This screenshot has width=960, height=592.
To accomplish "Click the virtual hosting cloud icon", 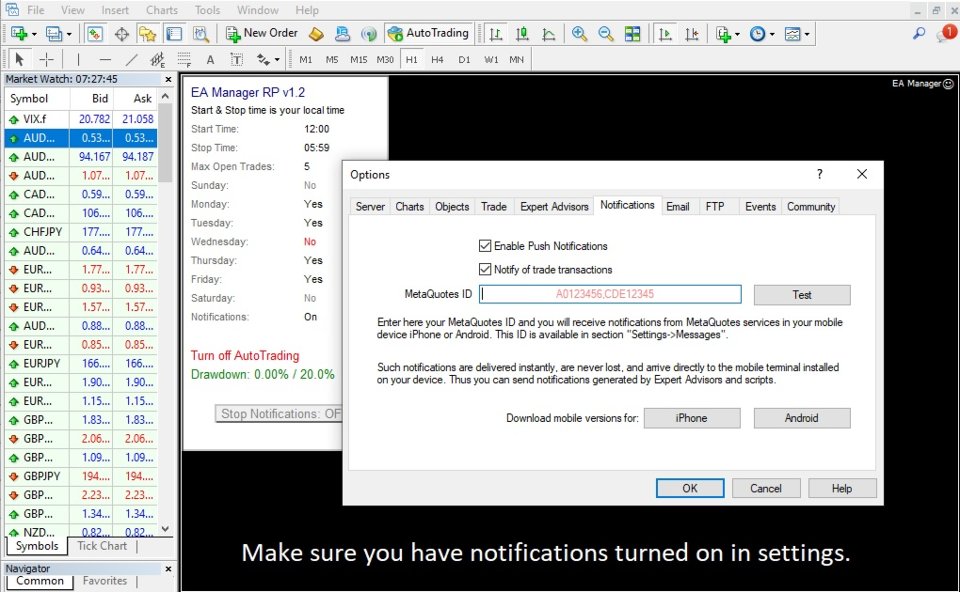I will click(x=342, y=34).
